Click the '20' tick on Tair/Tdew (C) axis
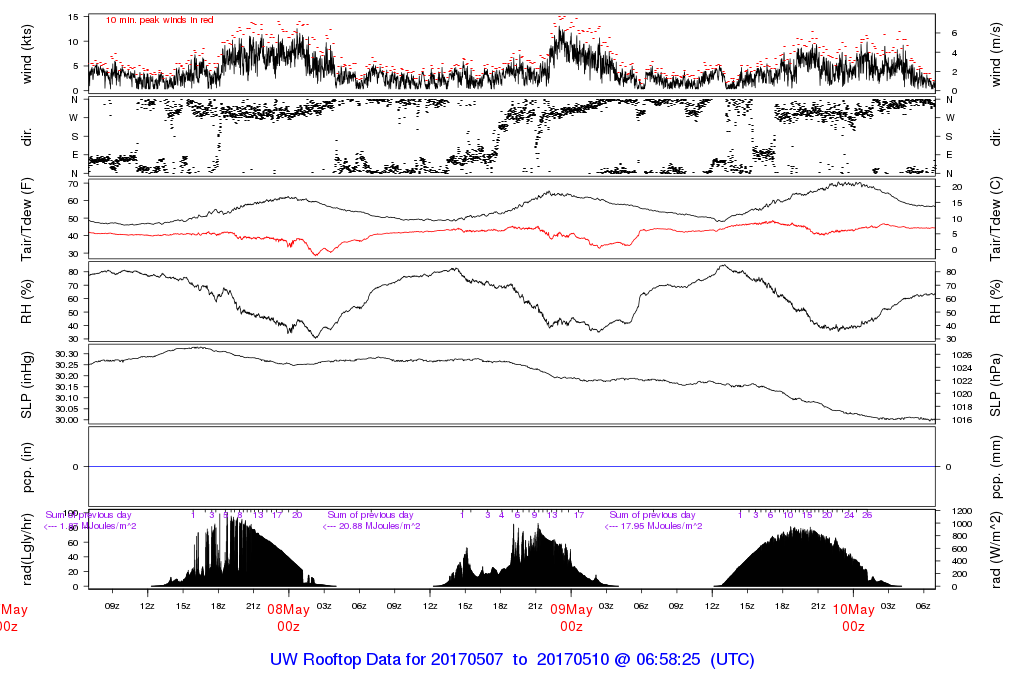Viewport: 1024px width, 700px height. click(x=957, y=187)
